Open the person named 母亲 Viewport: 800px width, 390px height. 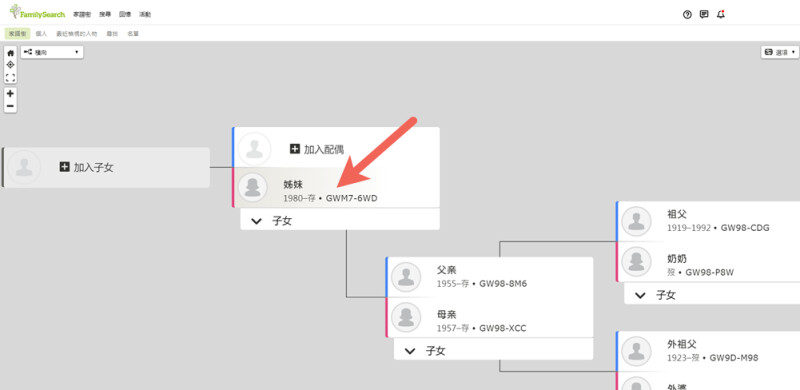tap(446, 314)
